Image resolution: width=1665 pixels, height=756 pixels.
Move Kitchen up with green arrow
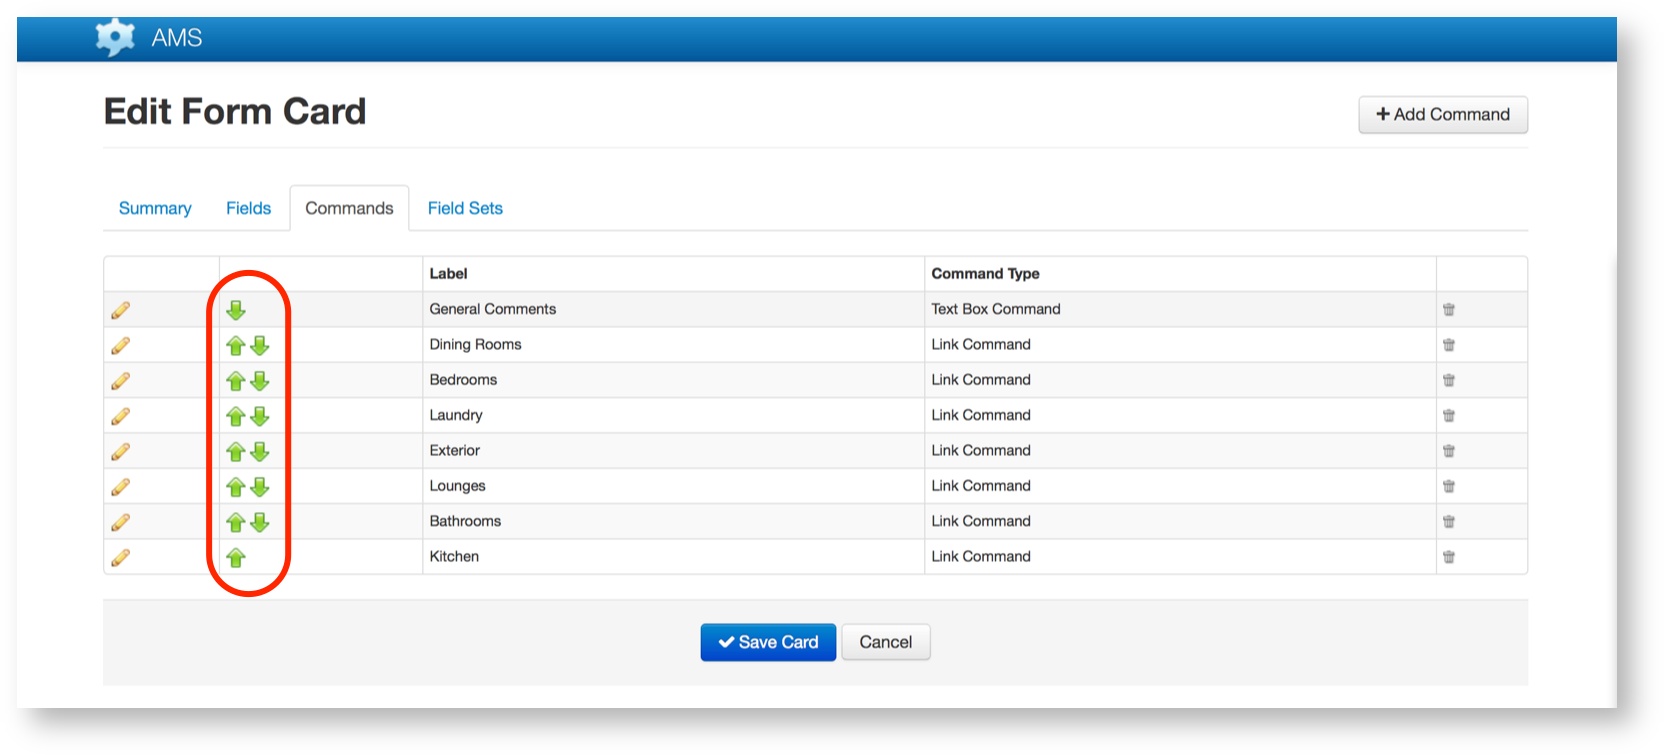coord(236,558)
